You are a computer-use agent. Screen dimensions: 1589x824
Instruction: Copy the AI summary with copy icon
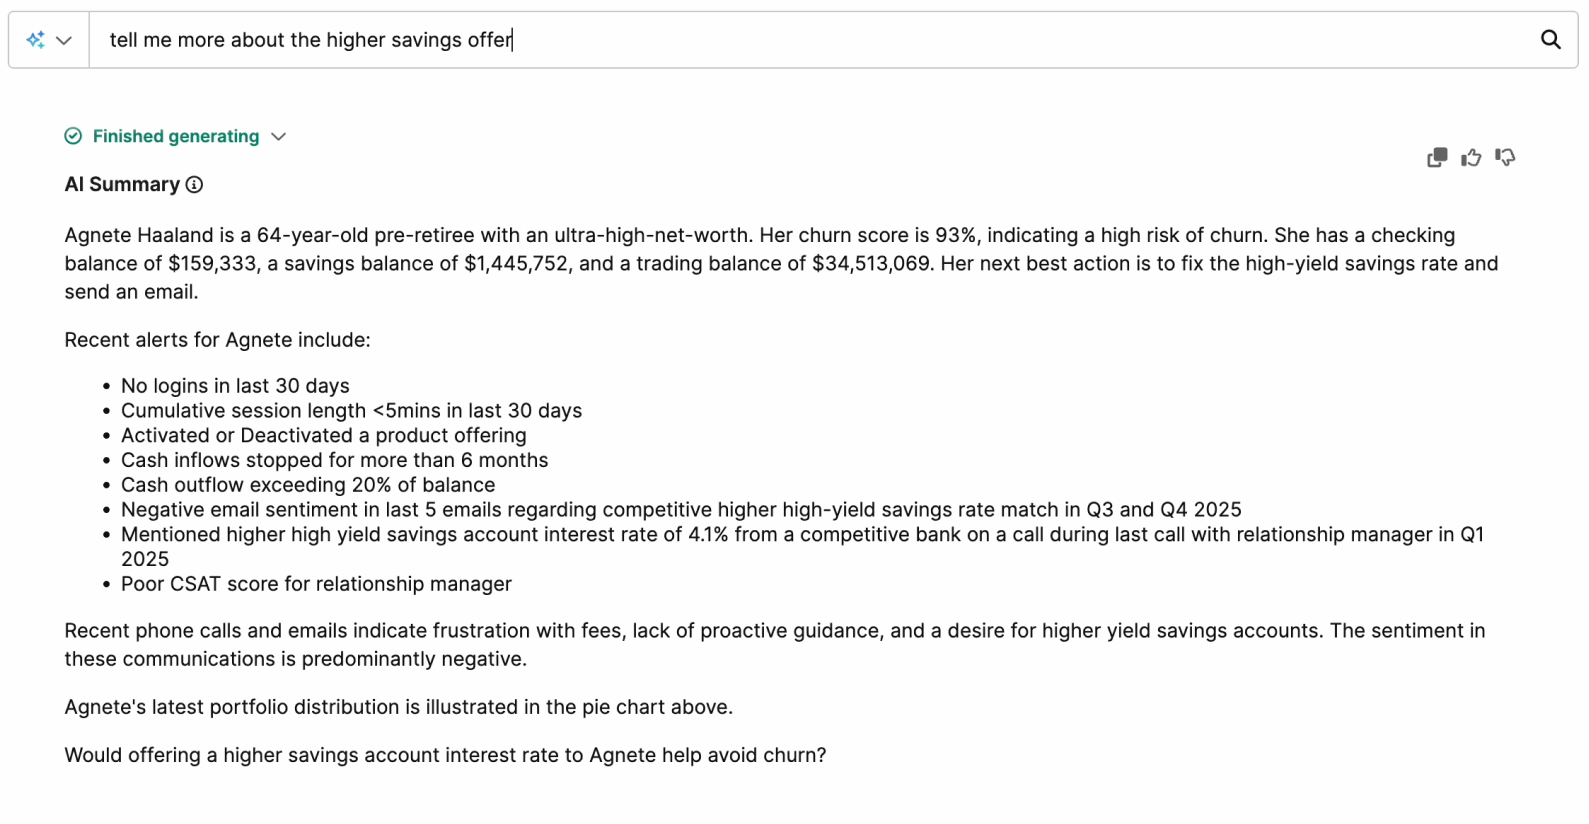point(1437,157)
